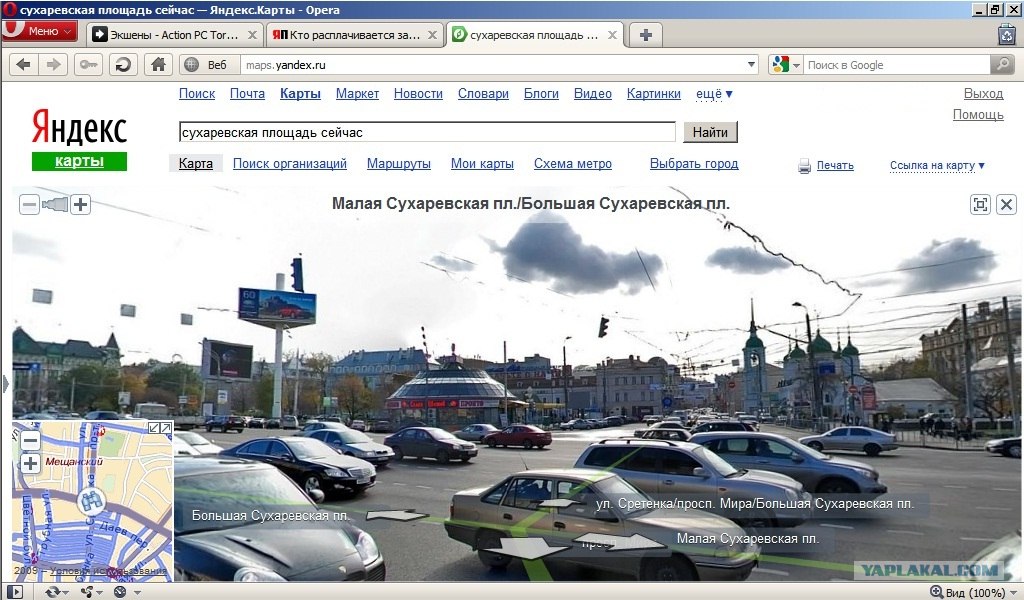
Task: Toggle the Opera side panel button
Action: tap(15, 591)
